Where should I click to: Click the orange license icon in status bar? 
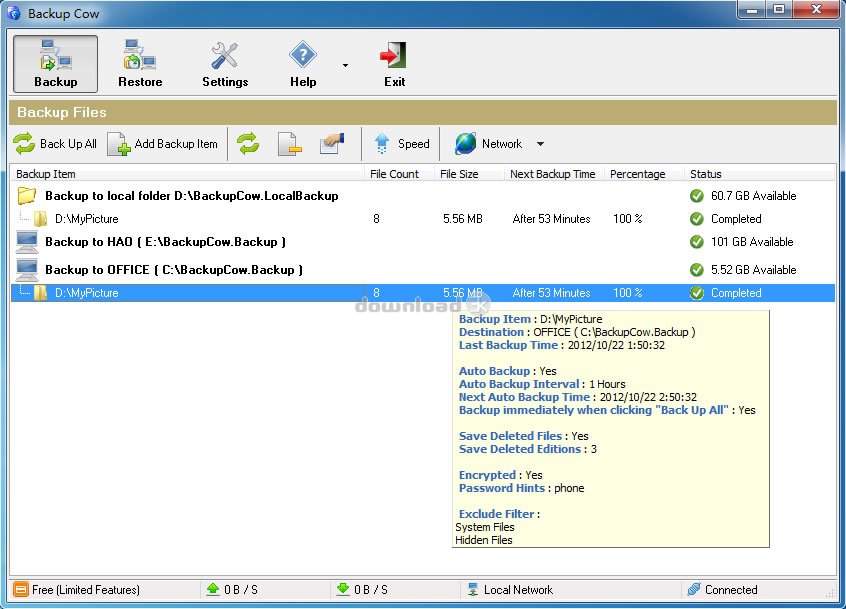click(21, 590)
